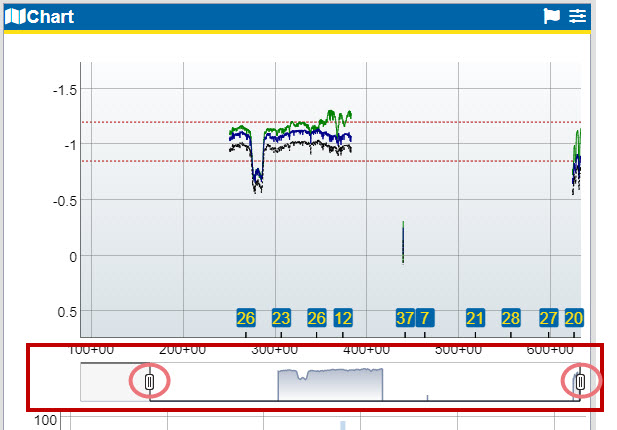The image size is (617, 430).
Task: Select the marker labeled 37
Action: (x=405, y=318)
